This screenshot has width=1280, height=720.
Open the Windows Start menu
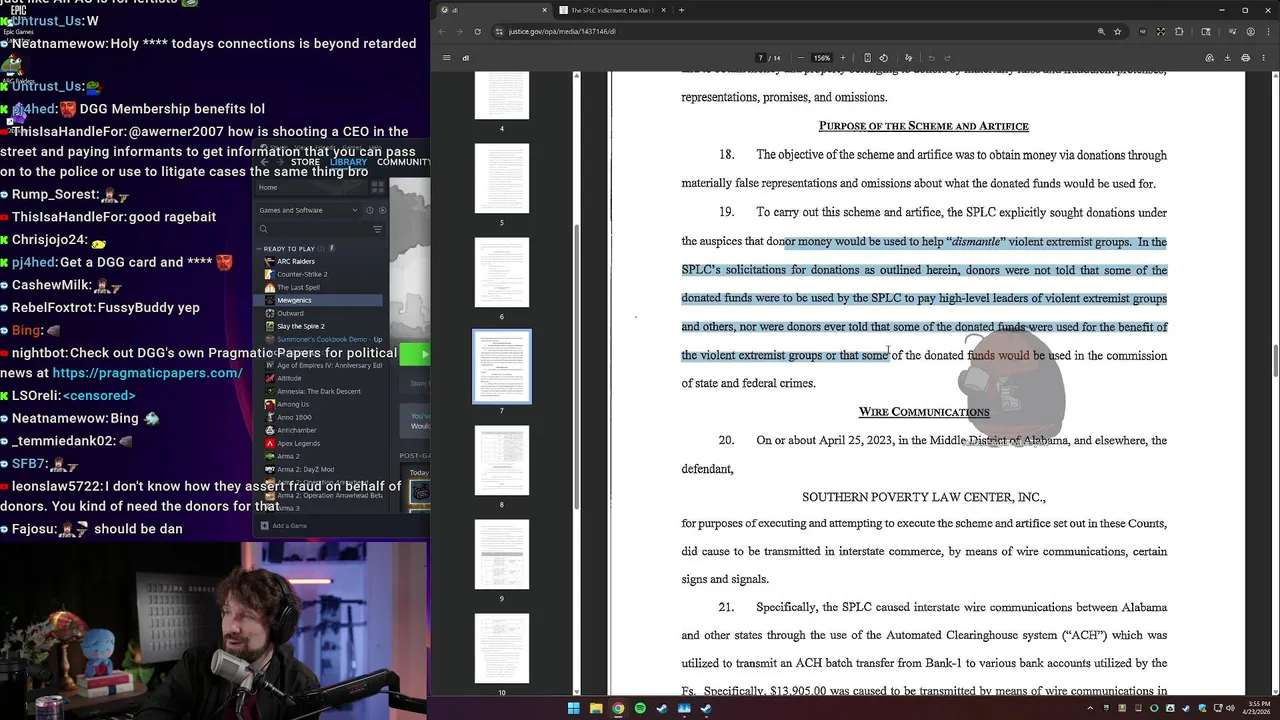pos(574,709)
